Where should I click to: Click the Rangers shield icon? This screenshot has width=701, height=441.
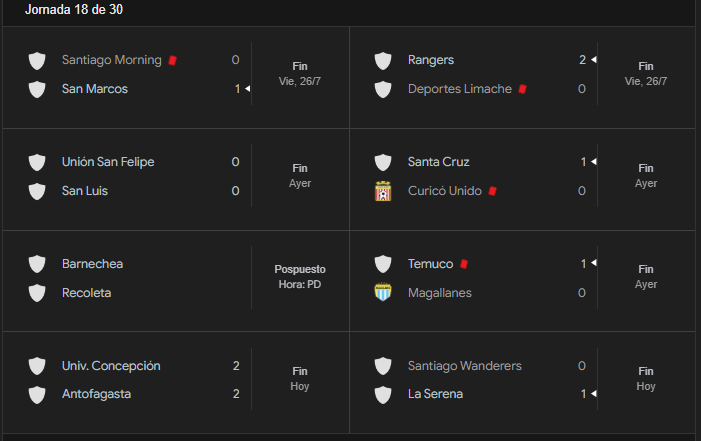[x=383, y=60]
